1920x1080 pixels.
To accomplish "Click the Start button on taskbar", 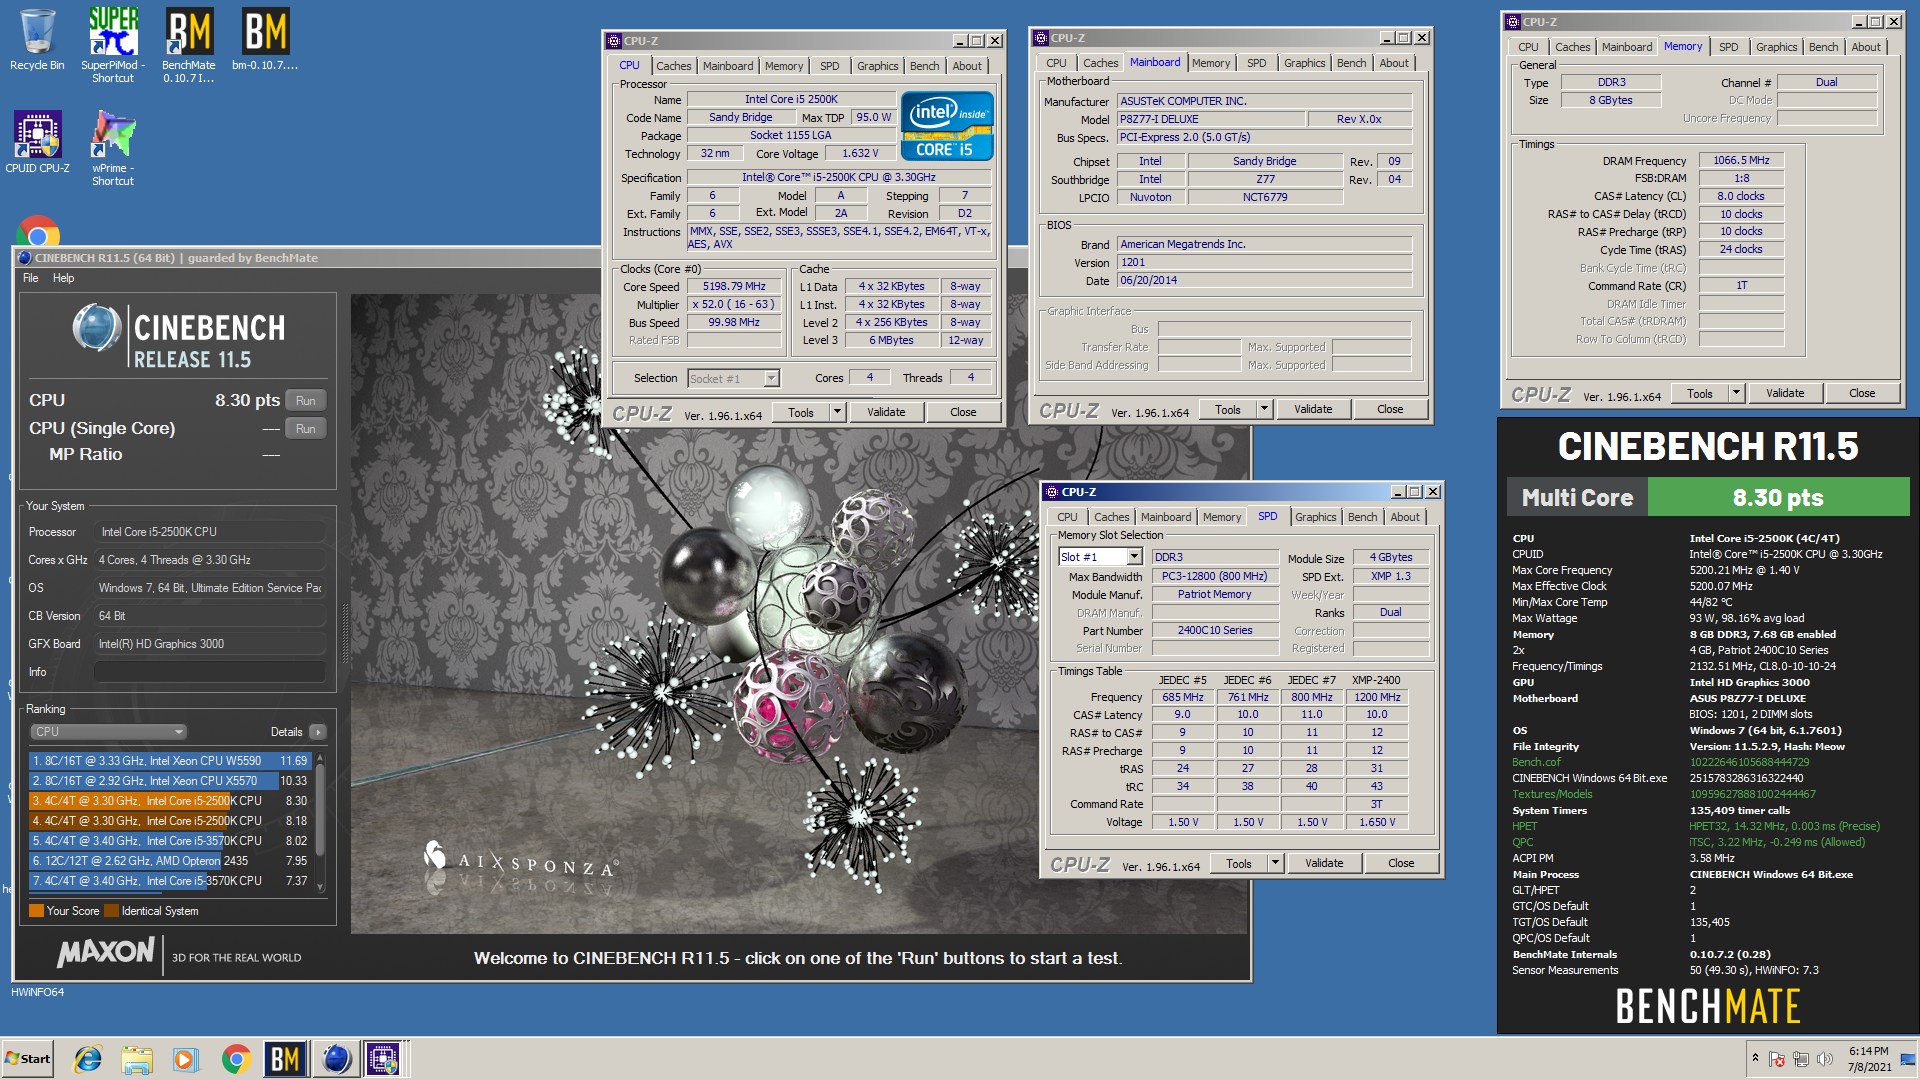I will [x=28, y=1058].
